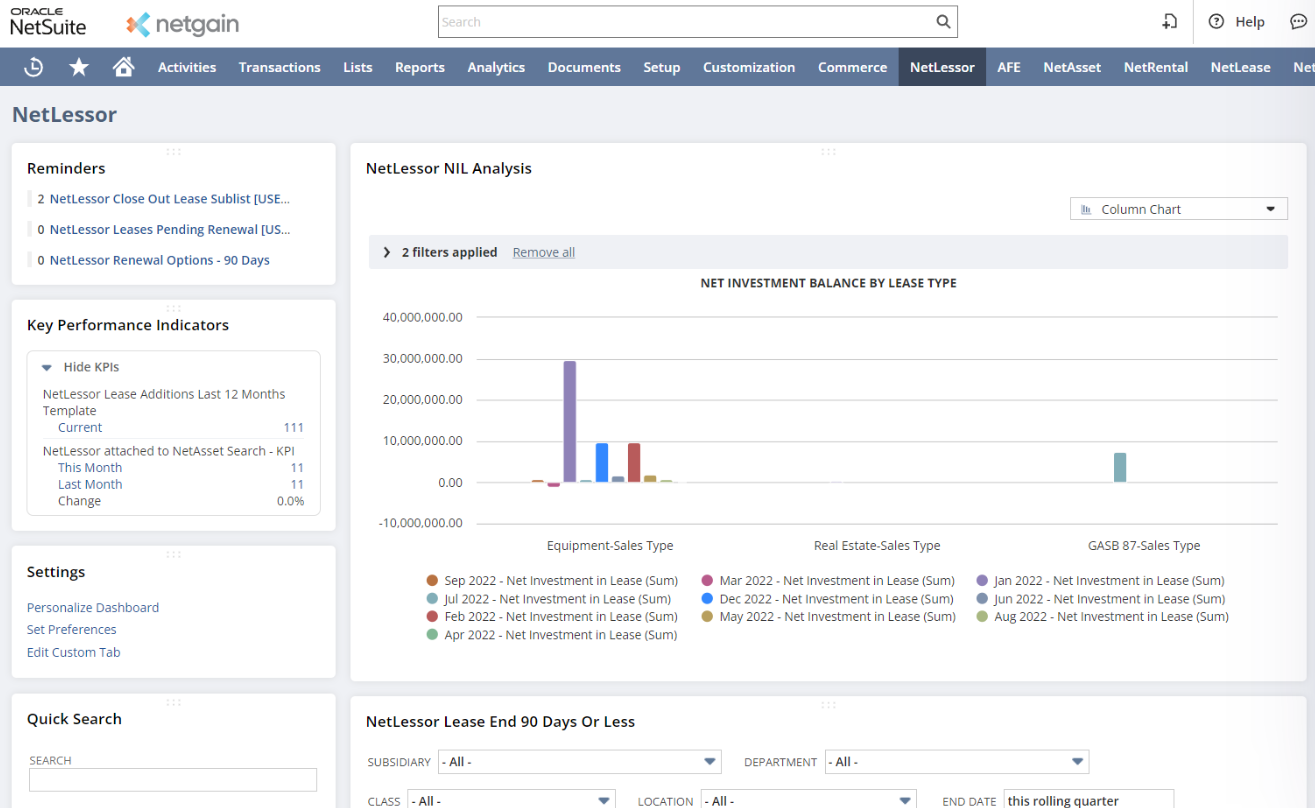Open the Department dropdown
The width and height of the screenshot is (1315, 808).
point(957,762)
